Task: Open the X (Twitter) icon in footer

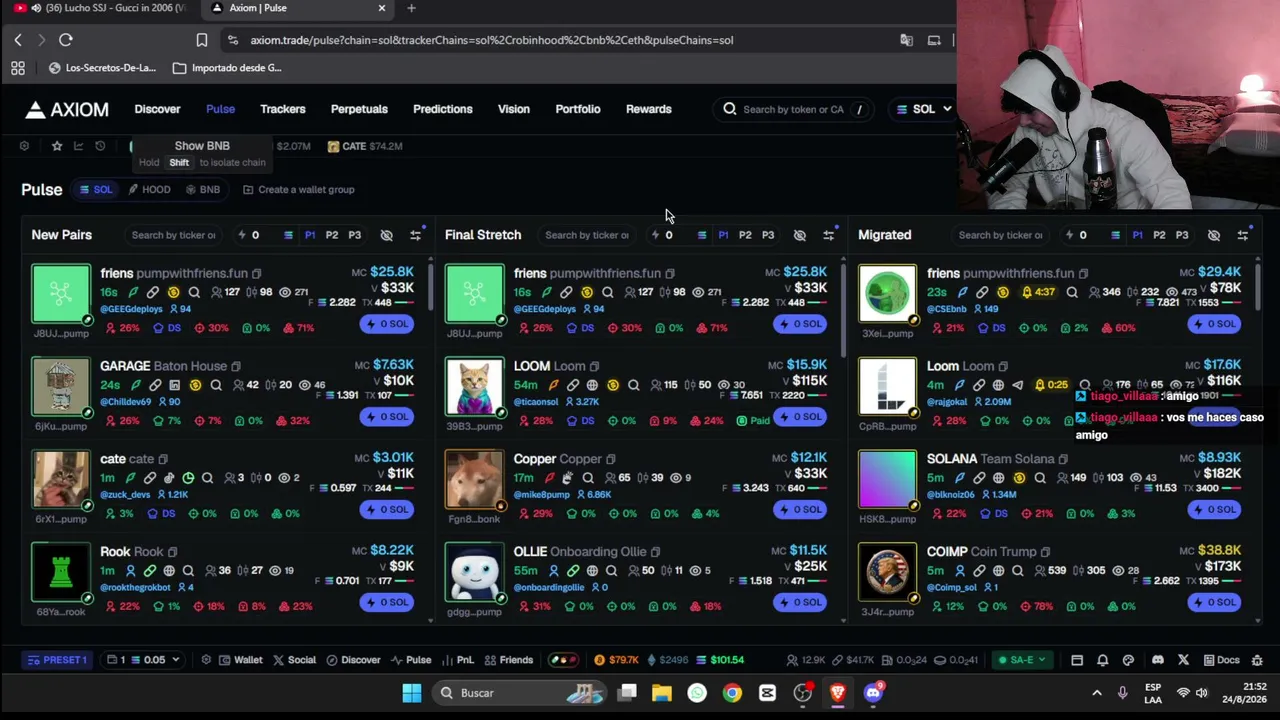Action: (1183, 660)
